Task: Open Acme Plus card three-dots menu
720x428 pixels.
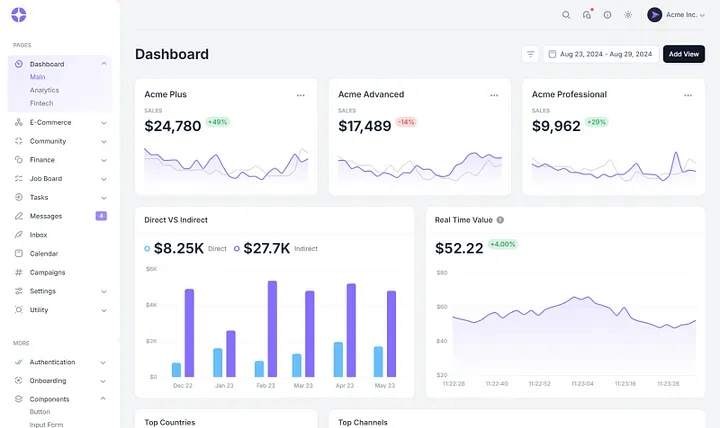Action: 301,95
